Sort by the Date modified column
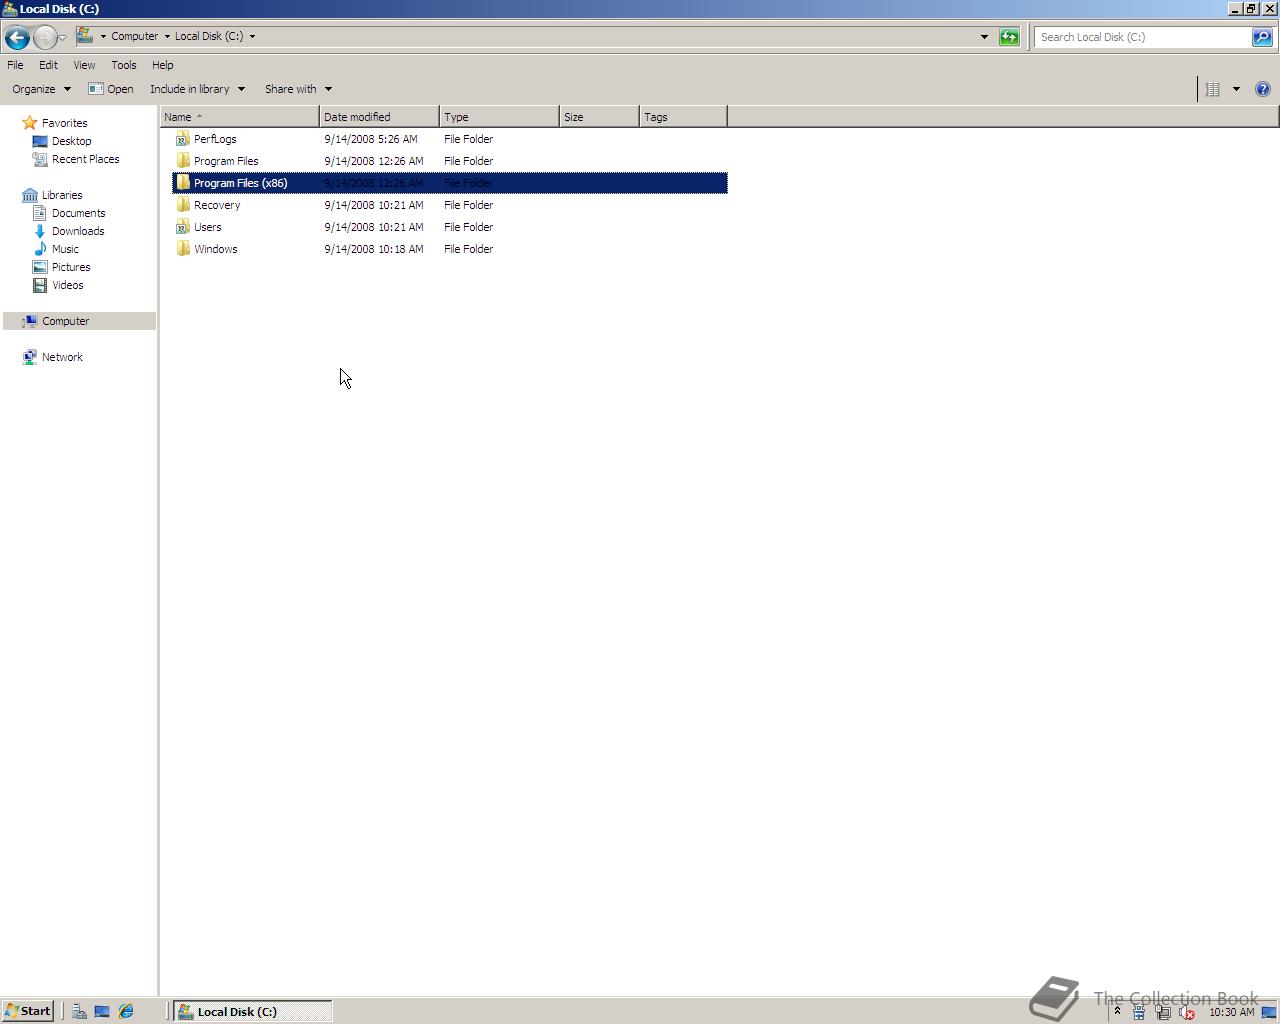1280x1024 pixels. [x=379, y=117]
